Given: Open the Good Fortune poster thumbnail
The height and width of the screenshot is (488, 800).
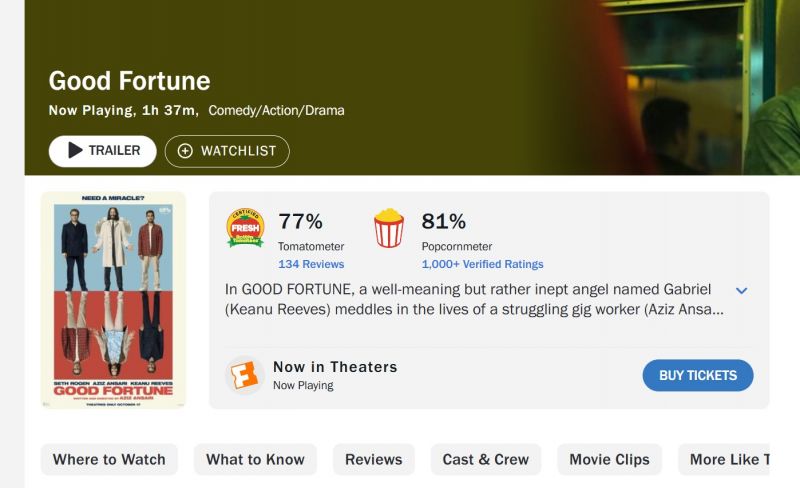Looking at the screenshot, I should coord(113,300).
